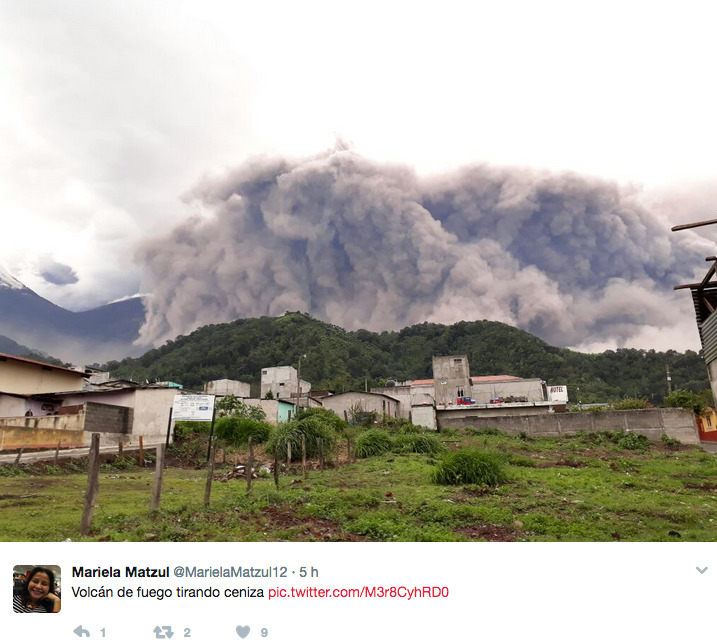Click the 5 h timestamp
The height and width of the screenshot is (642, 717).
click(x=309, y=572)
